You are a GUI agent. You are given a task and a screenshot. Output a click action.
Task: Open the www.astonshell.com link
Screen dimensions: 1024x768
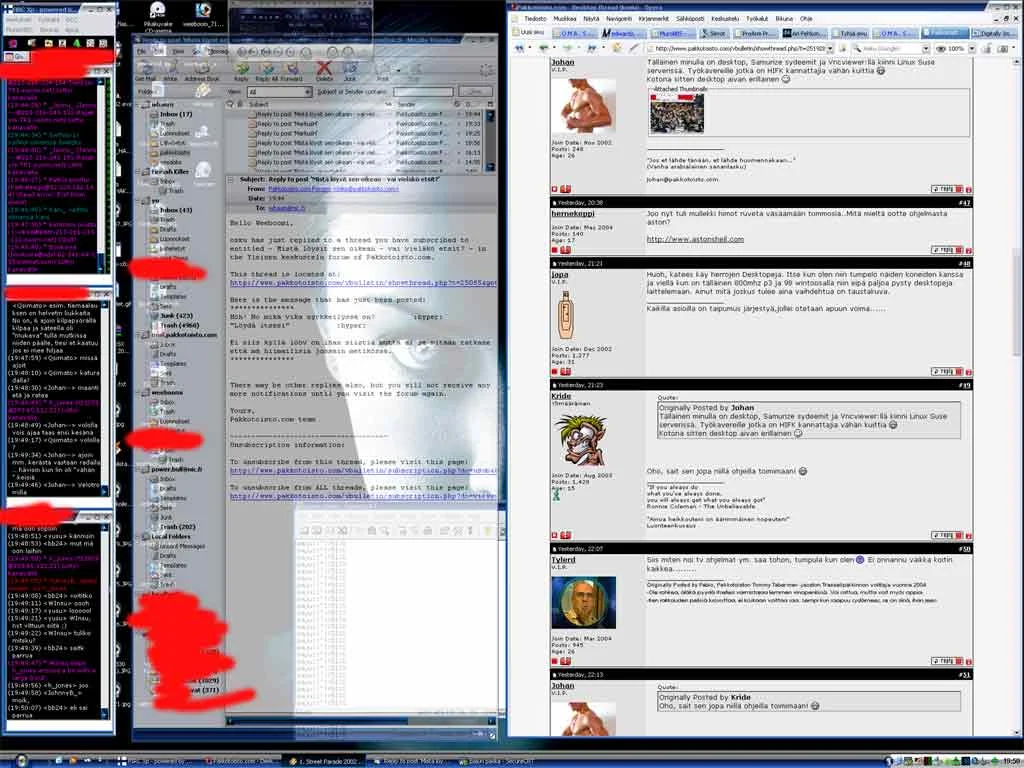[x=684, y=239]
